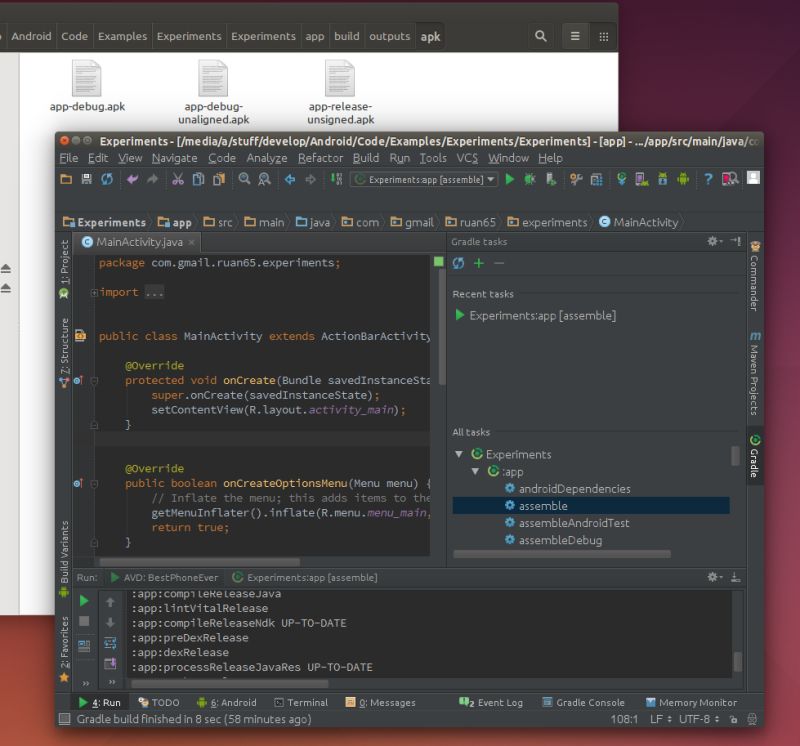Fold the onCreate method block
800x746 pixels.
pyautogui.click(x=94, y=381)
